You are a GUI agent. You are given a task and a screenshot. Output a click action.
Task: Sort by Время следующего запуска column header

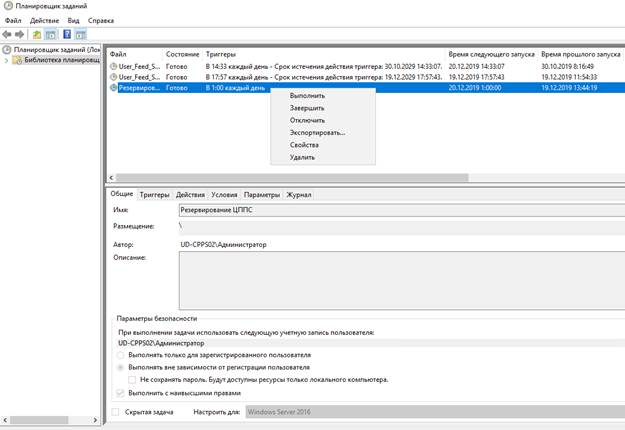(492, 54)
